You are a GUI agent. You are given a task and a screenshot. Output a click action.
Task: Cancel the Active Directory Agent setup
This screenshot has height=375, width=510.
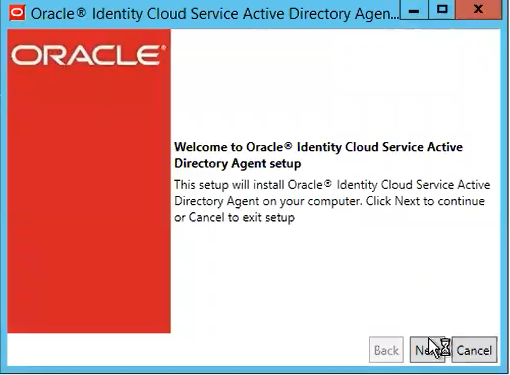point(474,350)
